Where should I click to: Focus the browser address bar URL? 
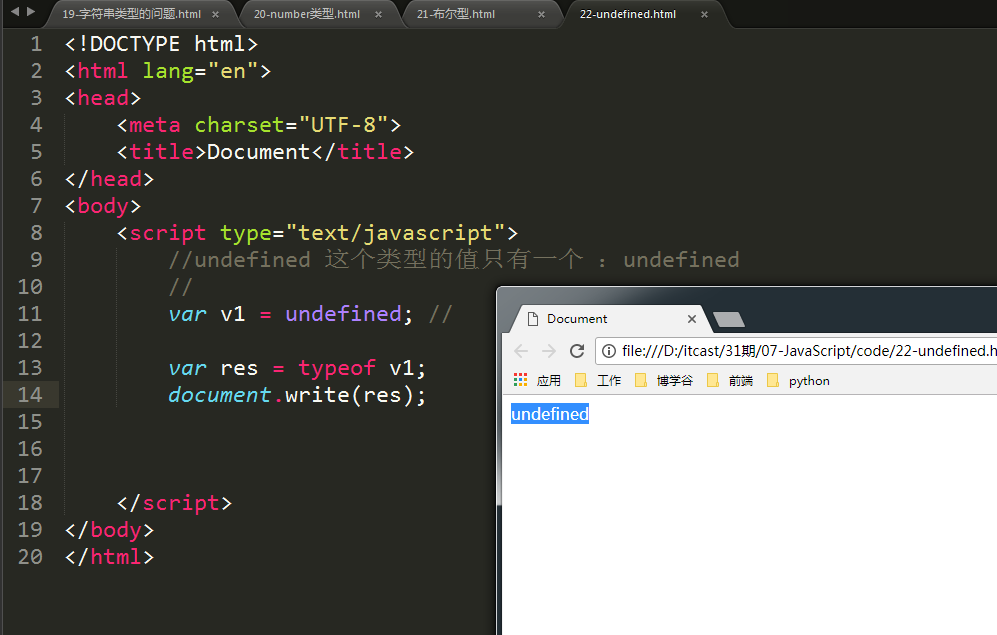pyautogui.click(x=809, y=351)
